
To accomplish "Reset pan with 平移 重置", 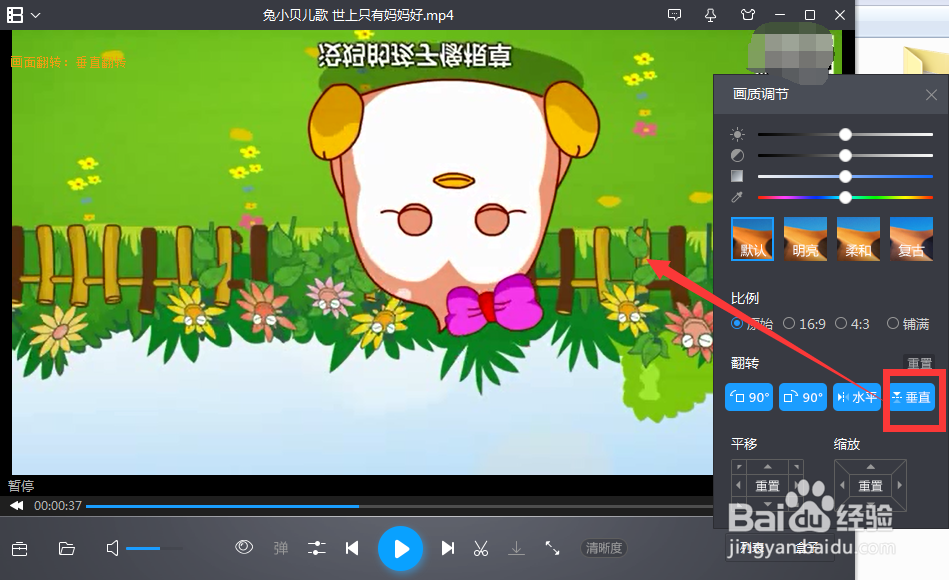I will 767,486.
